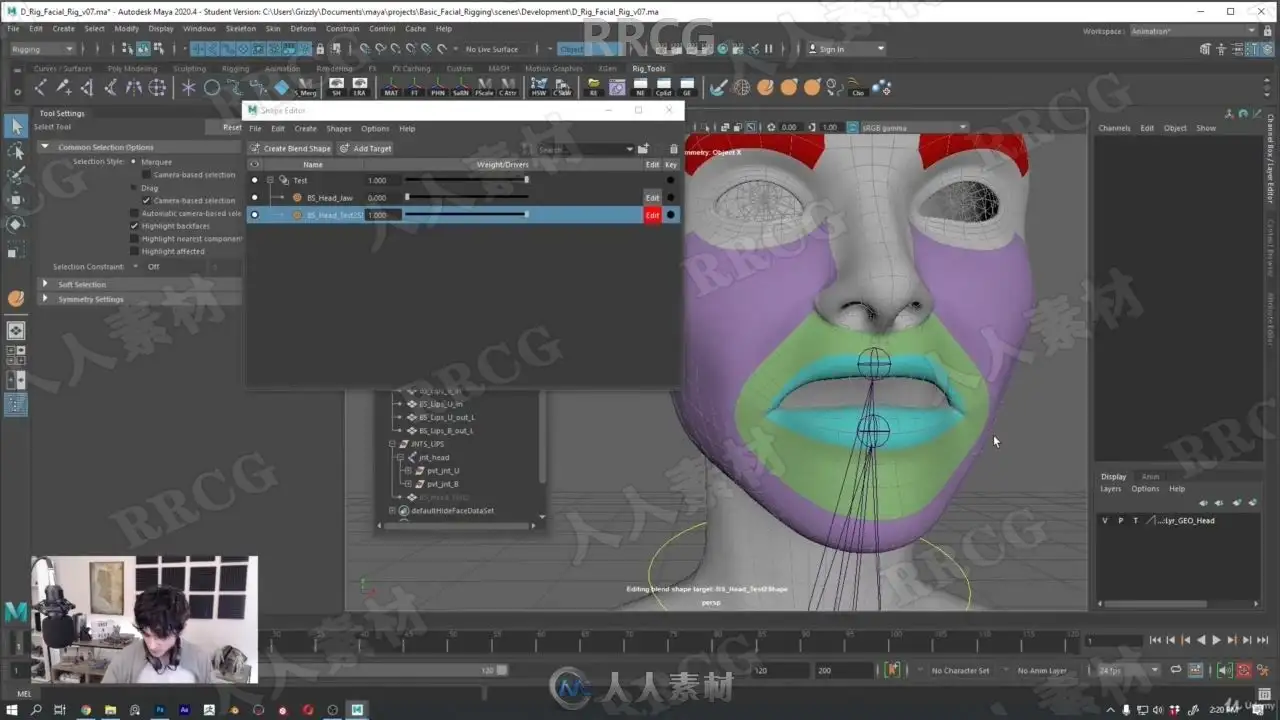Switch to the Rig_Tools shelf tab
Screen dimensions: 1280x720
click(x=648, y=69)
